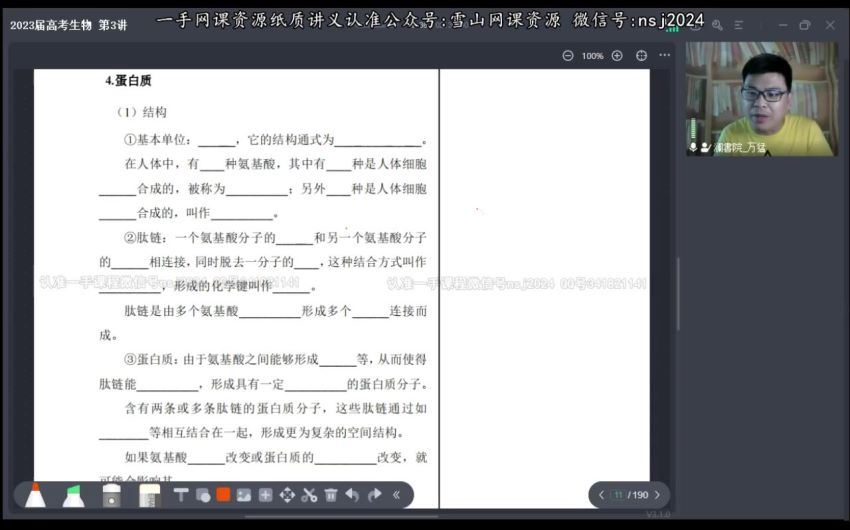This screenshot has width=850, height=530.
Task: Insert an image with picture icon
Action: click(x=244, y=495)
